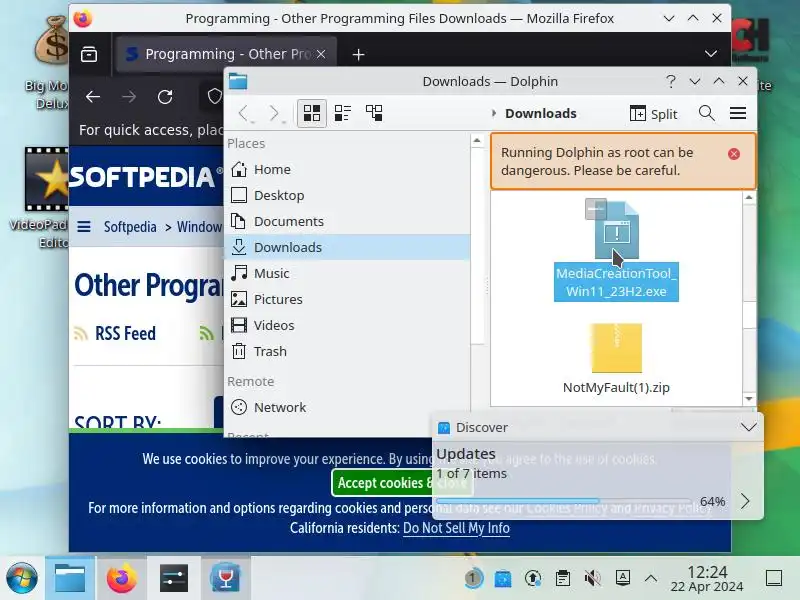
Task: Click Firefox tracking protection shield
Action: coord(215,96)
